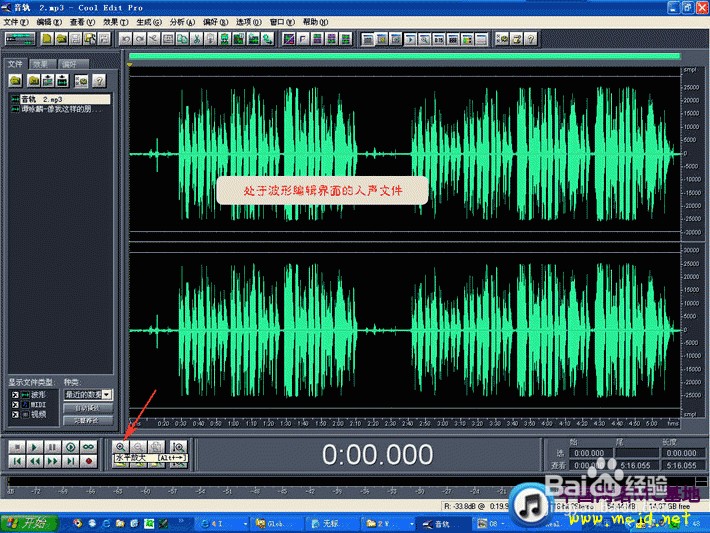Pause playback with the pause button

tap(53, 447)
